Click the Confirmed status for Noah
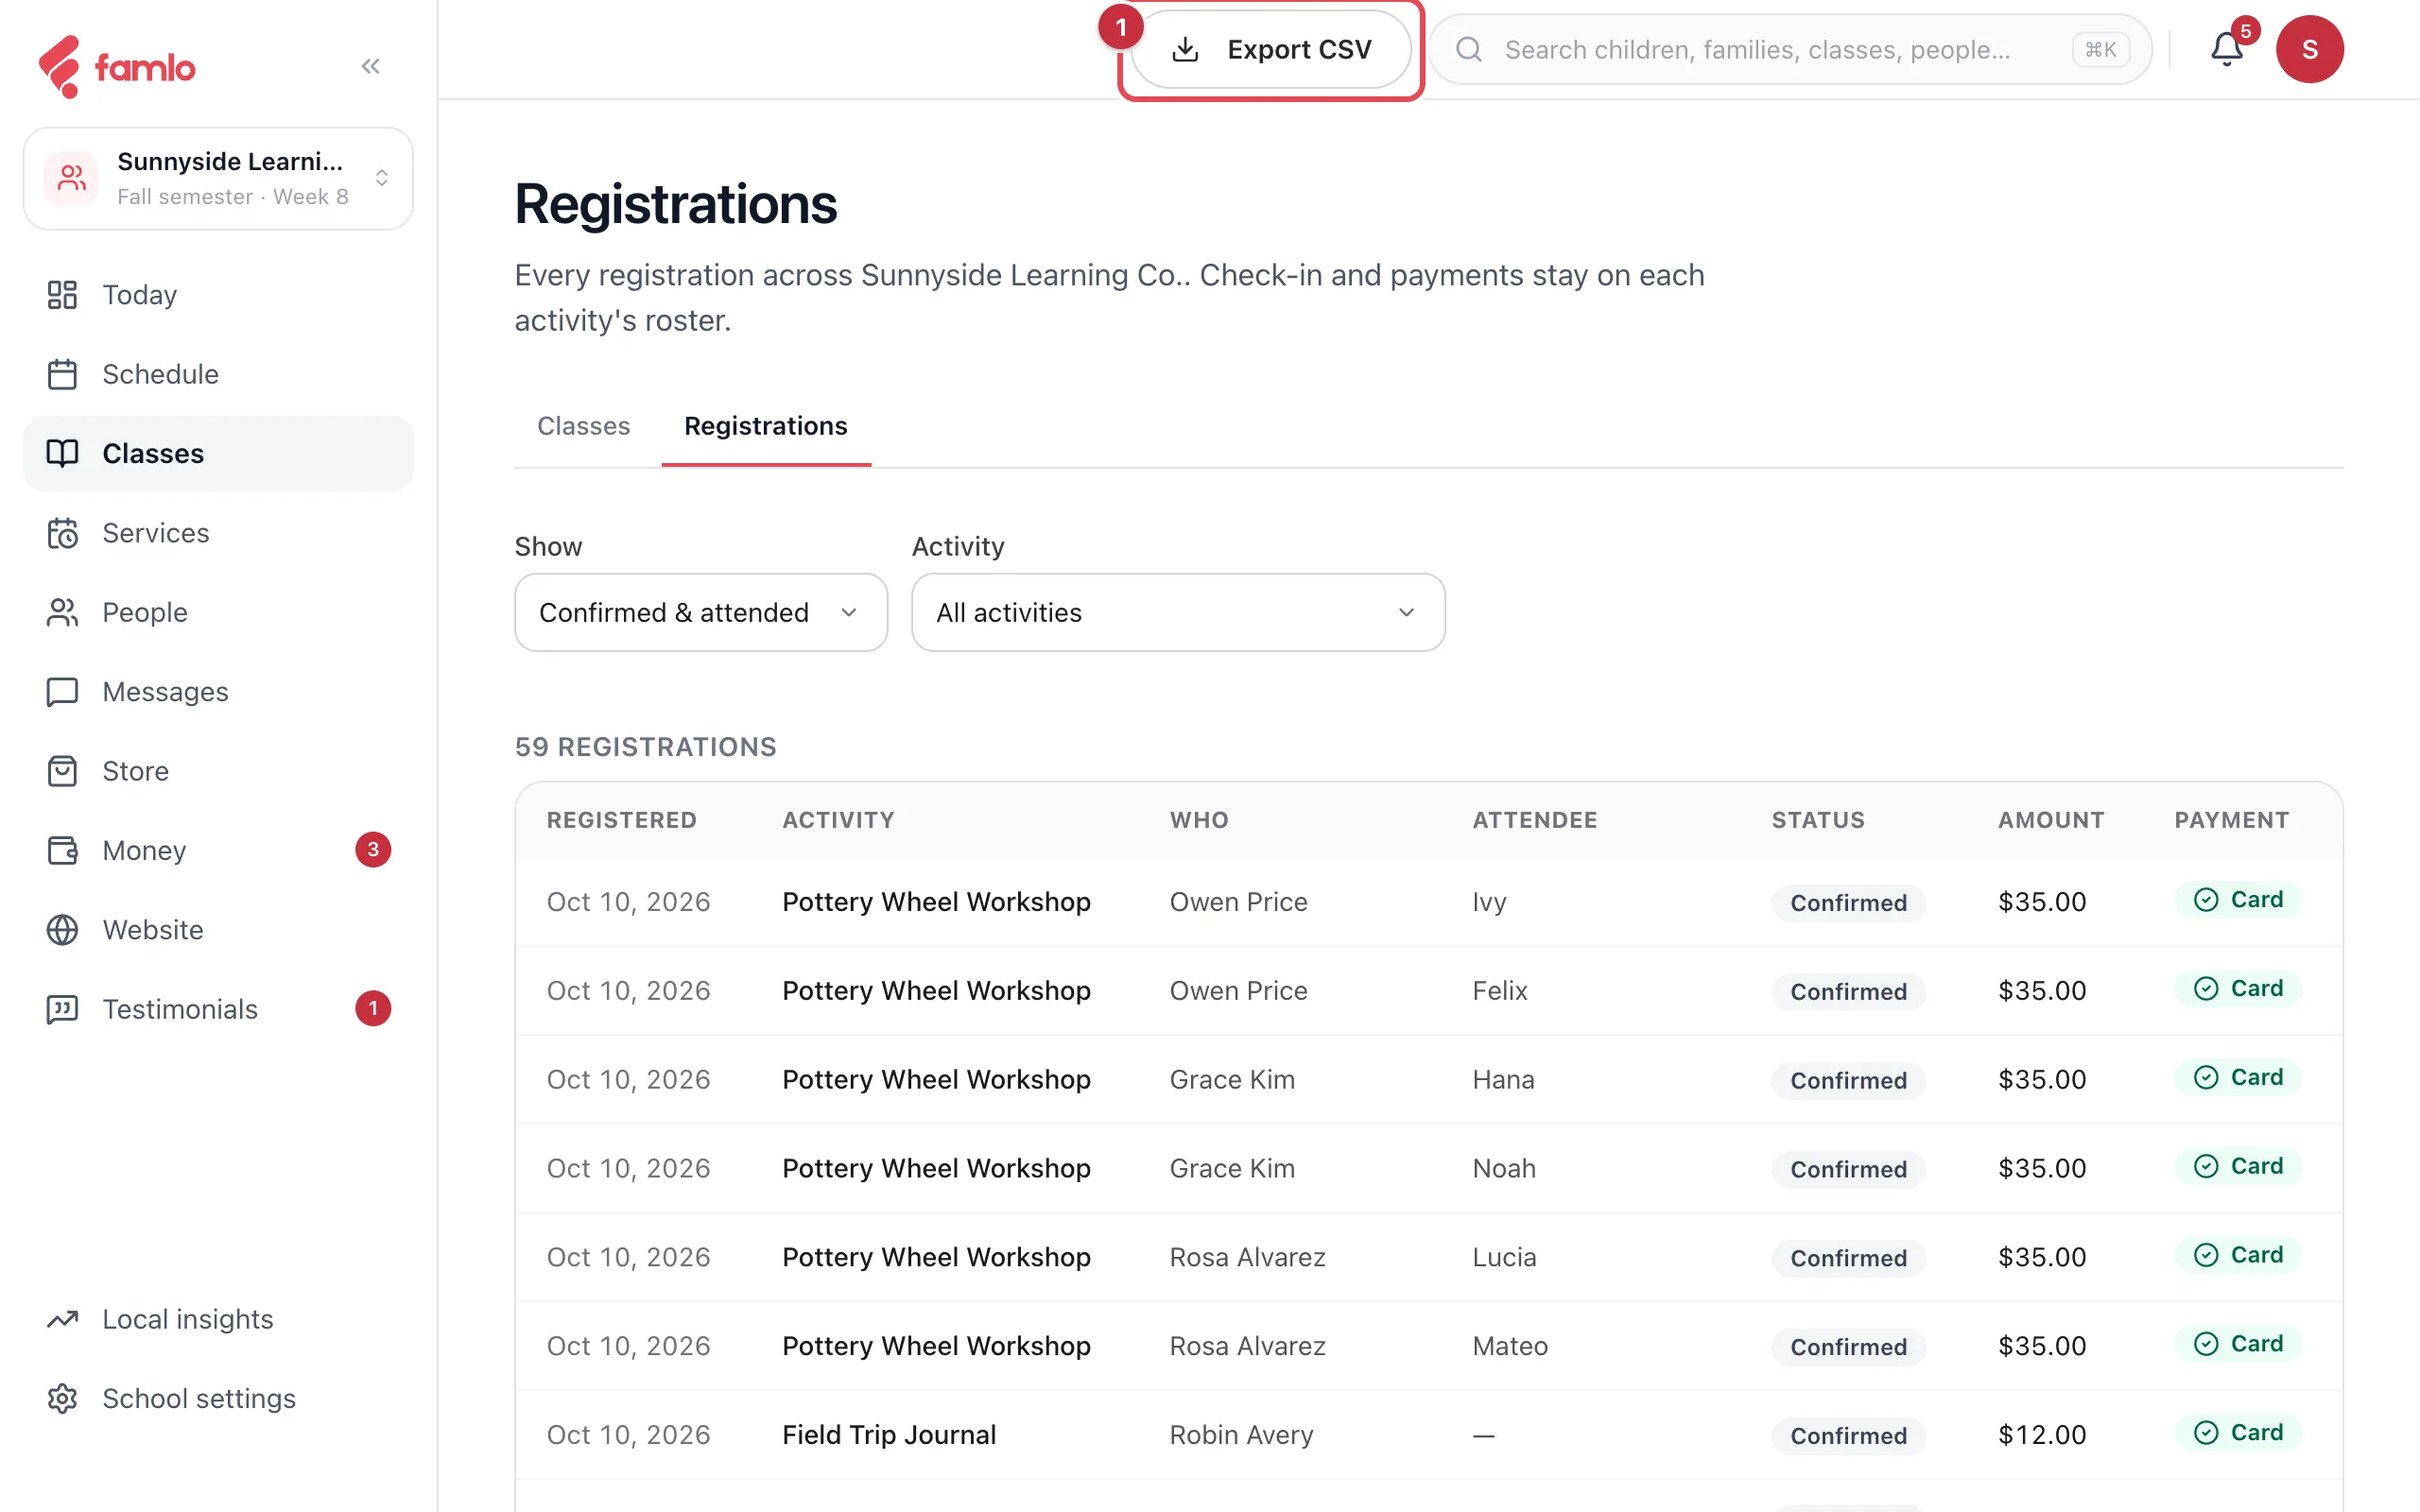 [x=1848, y=1169]
